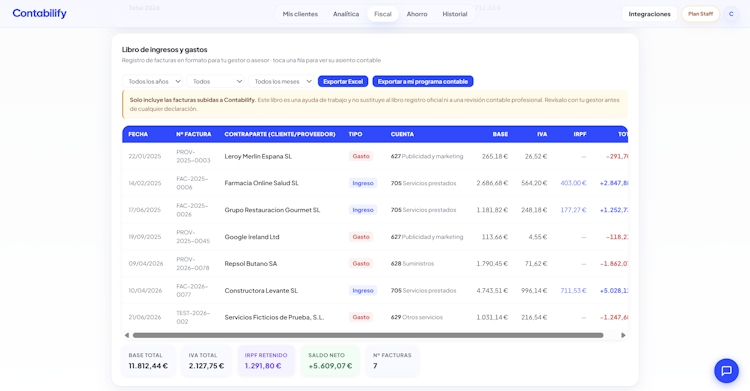Select the Historial tab
This screenshot has width=750, height=391.
pos(454,14)
